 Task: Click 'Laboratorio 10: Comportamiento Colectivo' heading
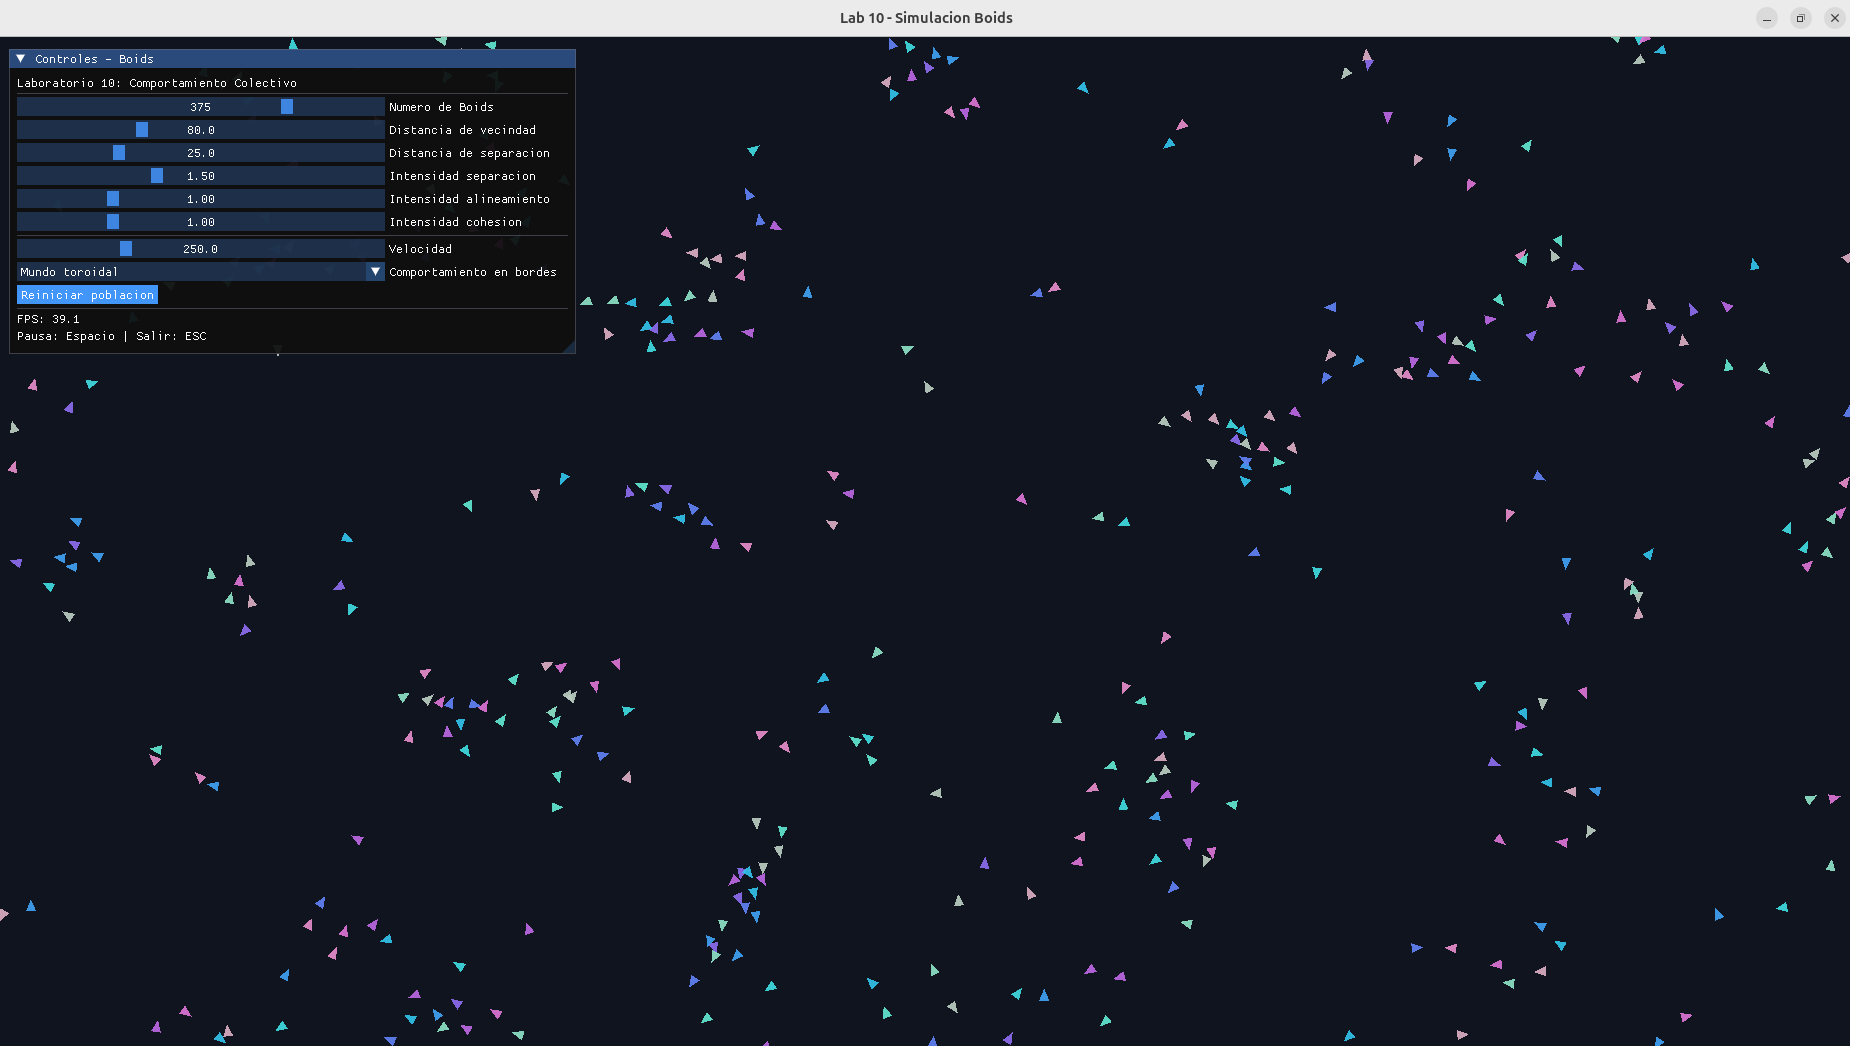coord(157,83)
